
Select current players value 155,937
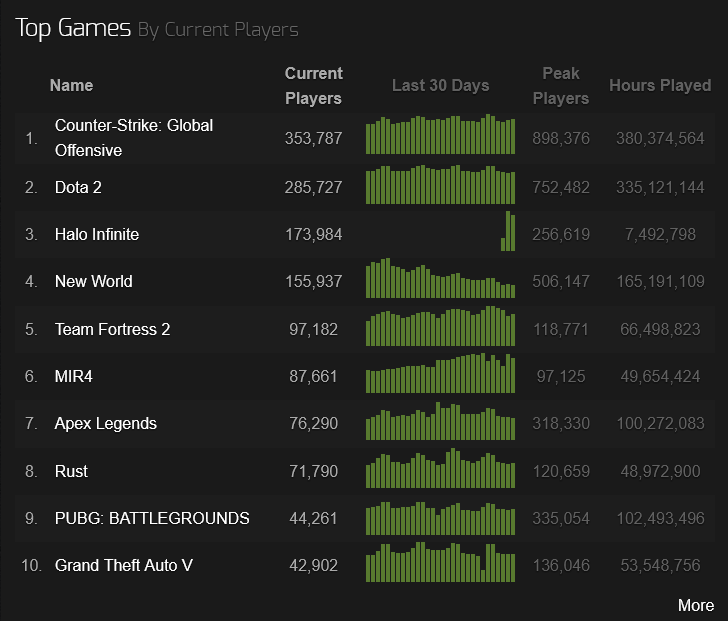[313, 281]
